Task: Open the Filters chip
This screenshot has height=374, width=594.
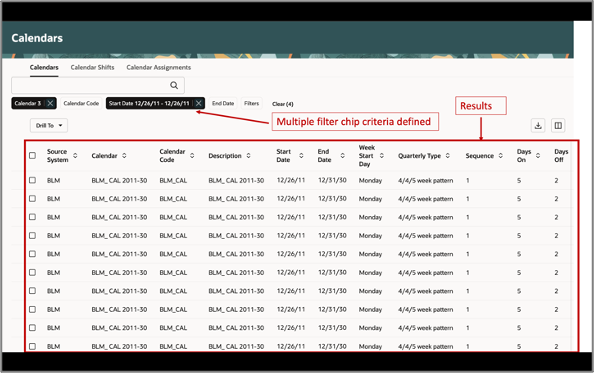Action: (252, 103)
